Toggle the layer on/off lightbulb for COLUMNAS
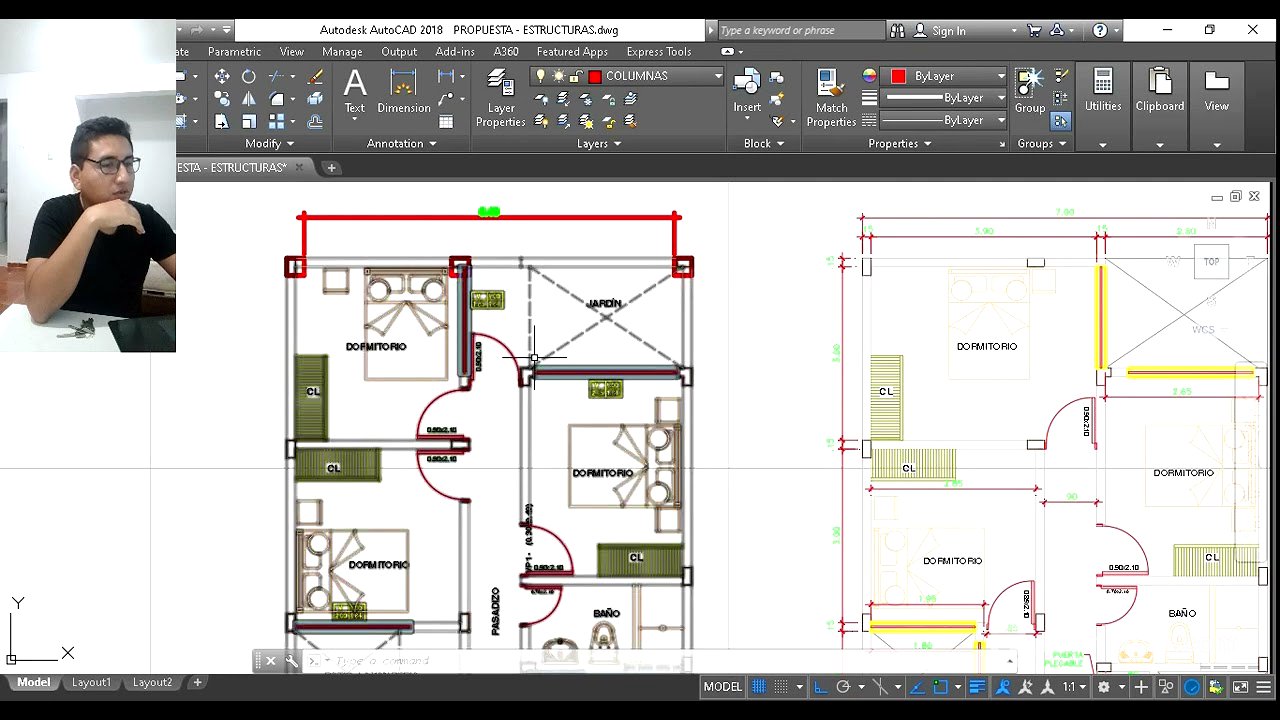The height and width of the screenshot is (720, 1280). [541, 76]
